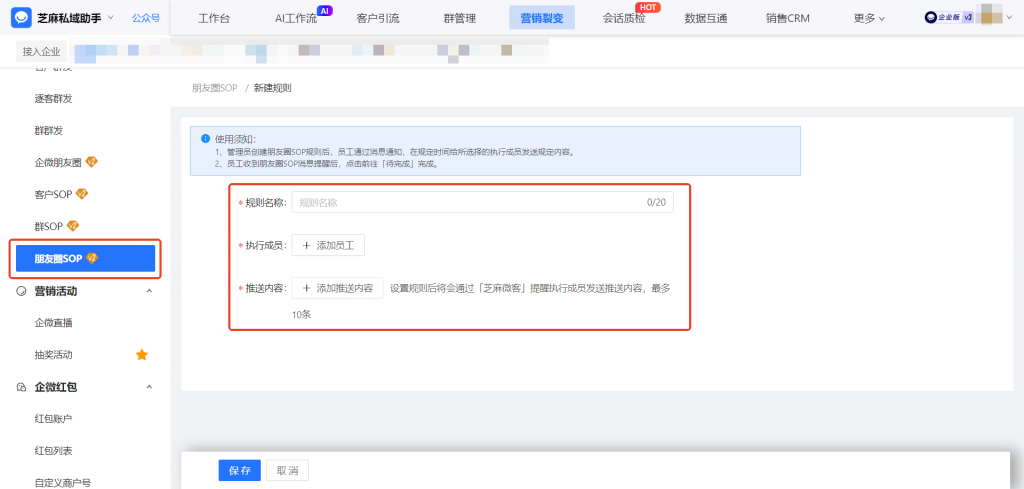Click the 企微红包 section icon
The image size is (1024, 489).
pos(21,387)
